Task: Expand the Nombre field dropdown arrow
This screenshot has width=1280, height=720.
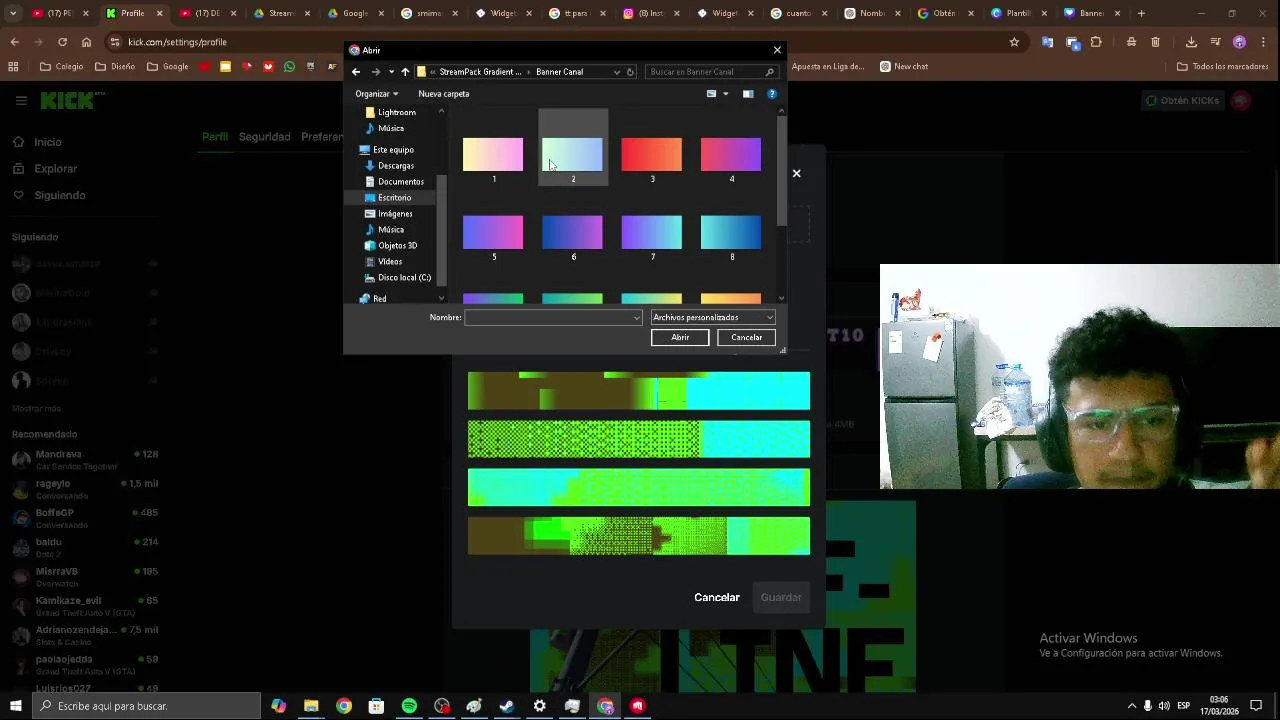Action: (636, 318)
